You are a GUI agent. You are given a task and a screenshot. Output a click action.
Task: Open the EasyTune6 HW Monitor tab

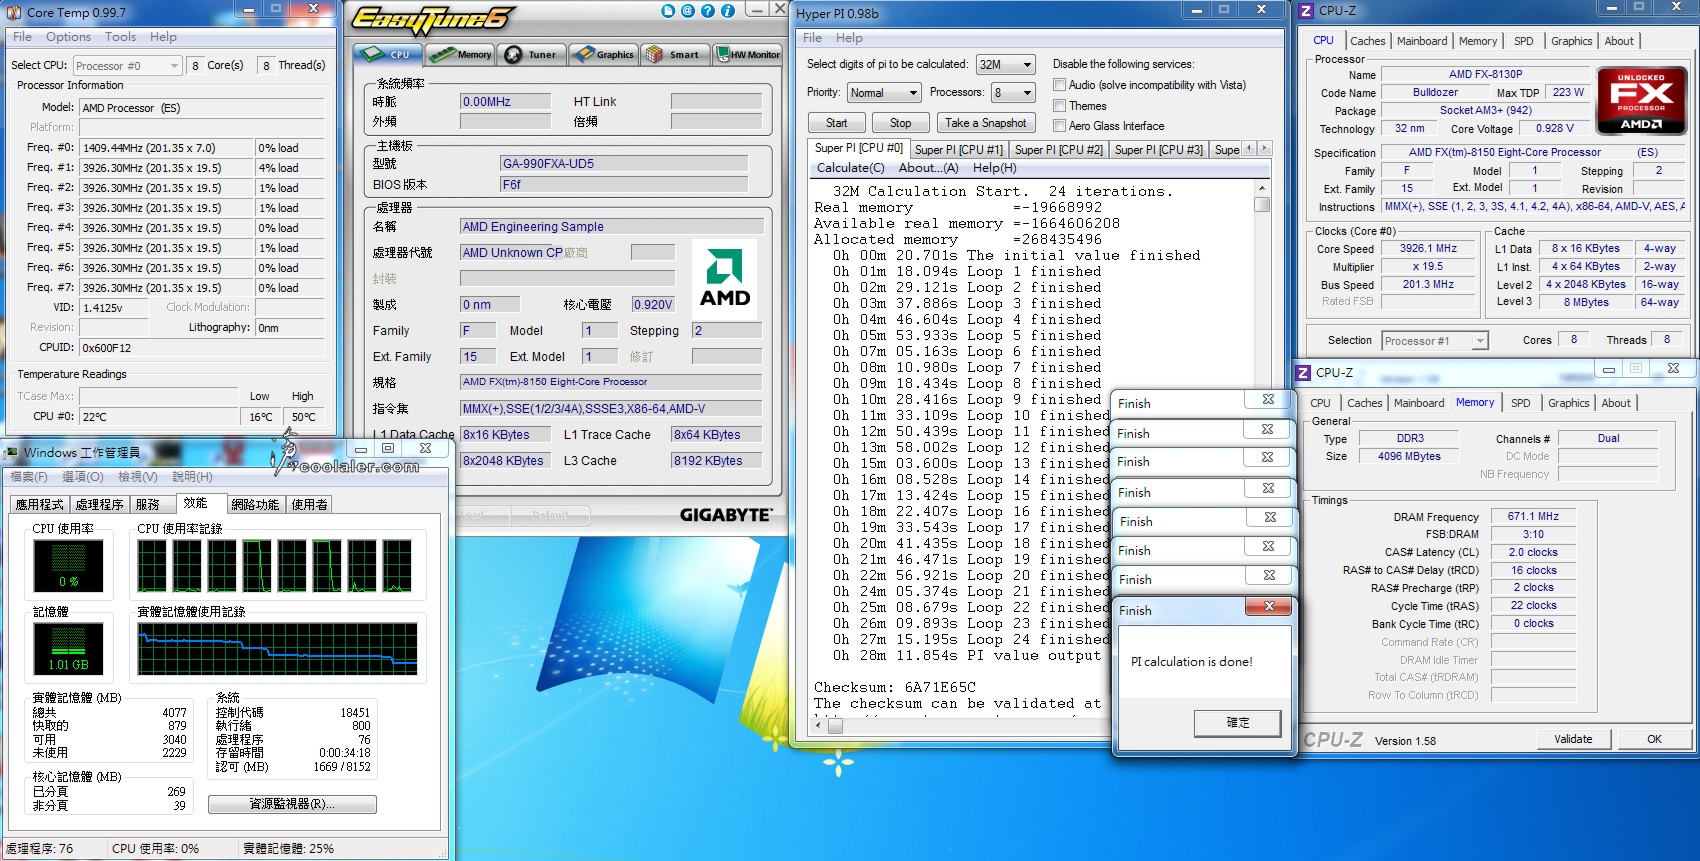tap(747, 54)
